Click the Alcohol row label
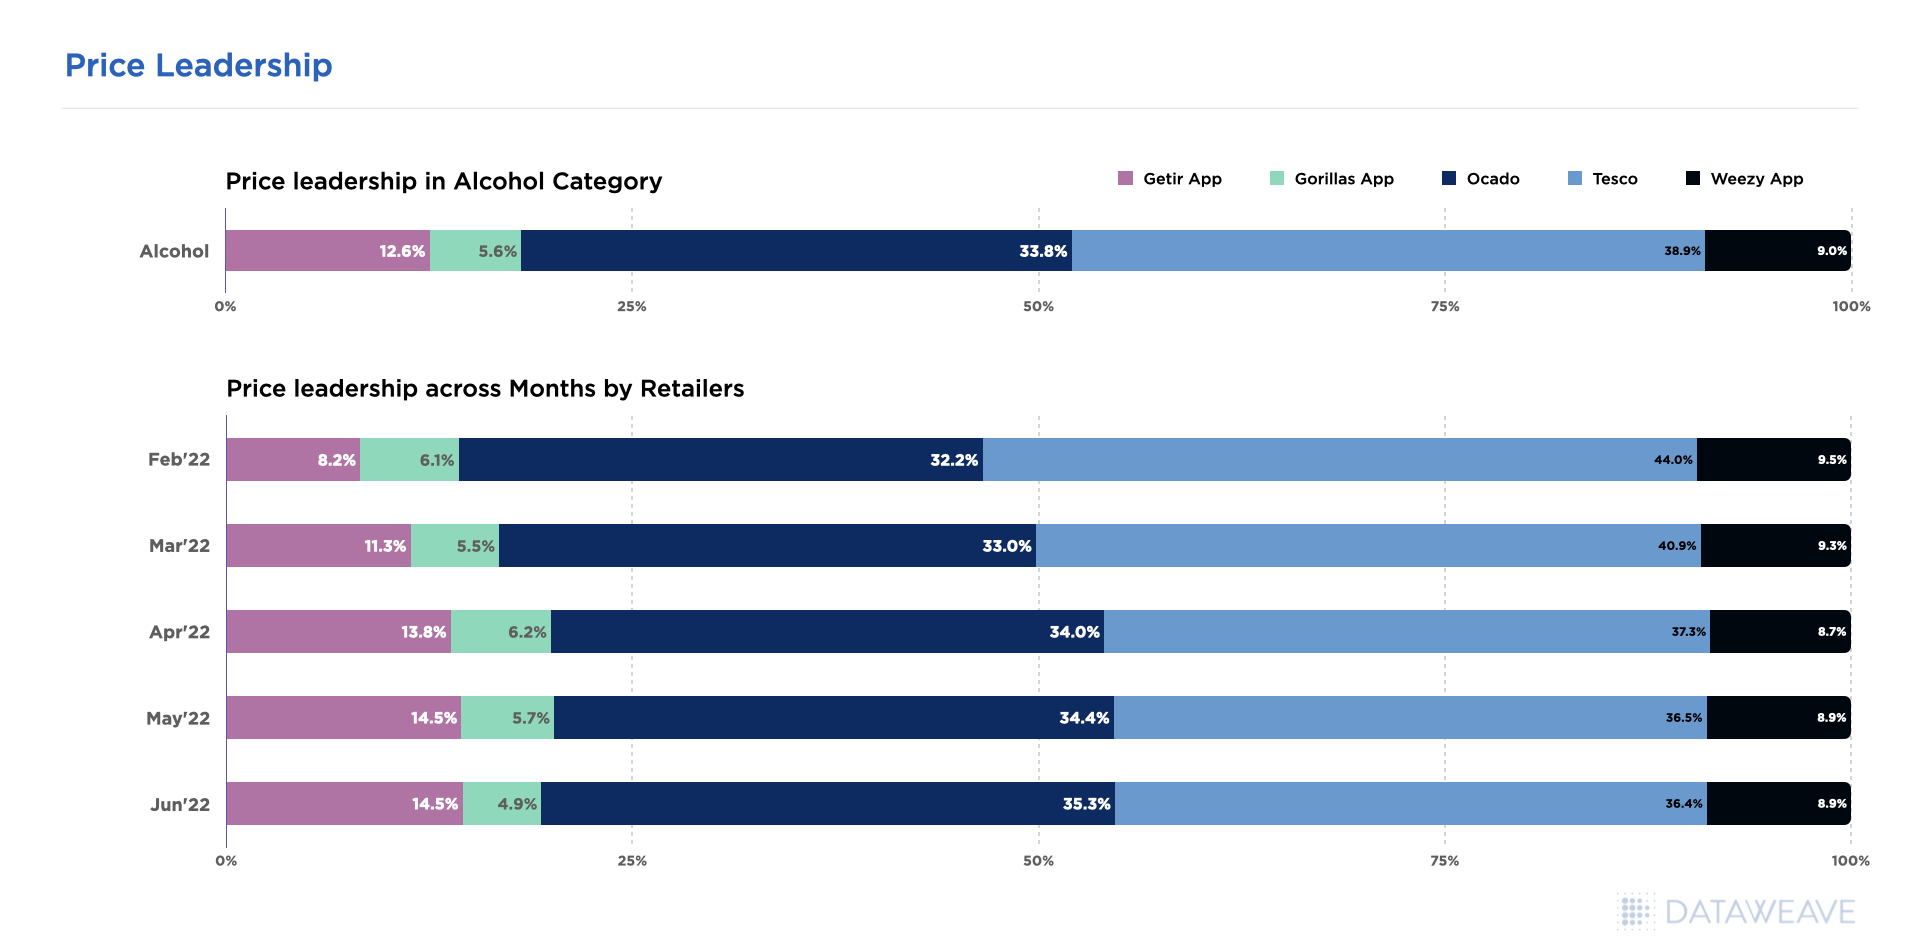Viewport: 1920px width, 950px height. tap(174, 252)
